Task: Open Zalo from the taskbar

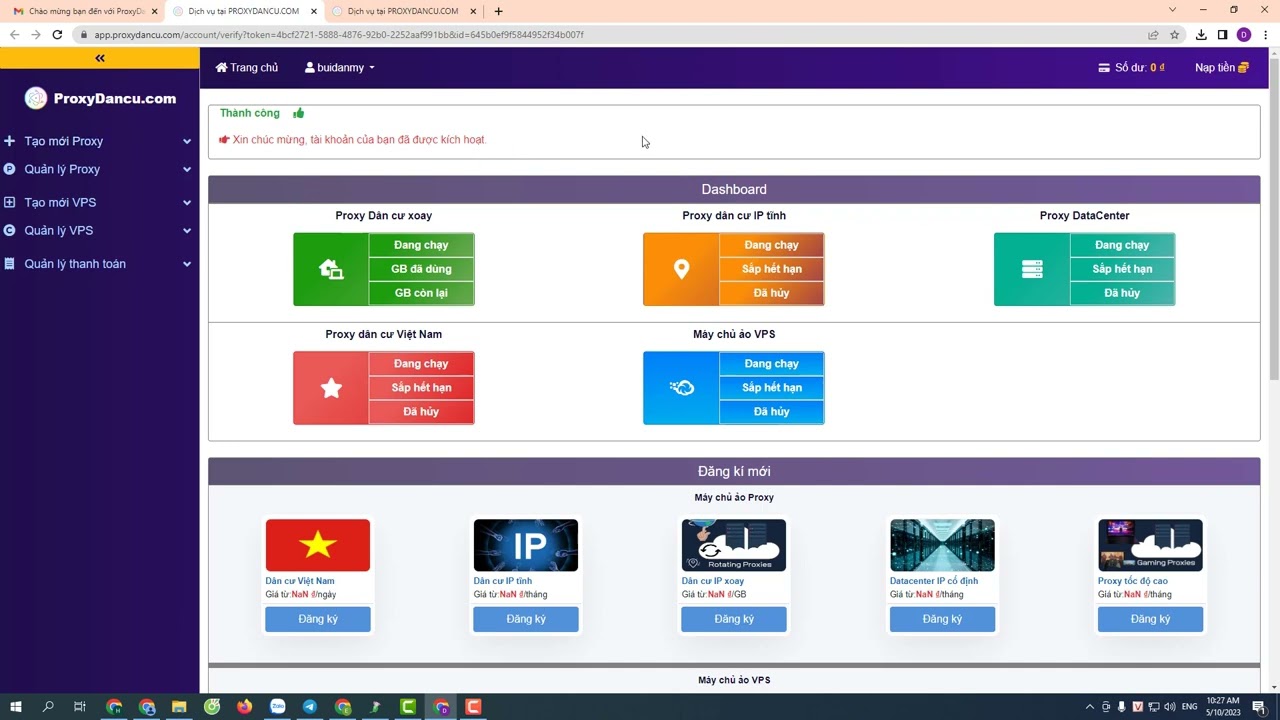Action: [x=278, y=707]
